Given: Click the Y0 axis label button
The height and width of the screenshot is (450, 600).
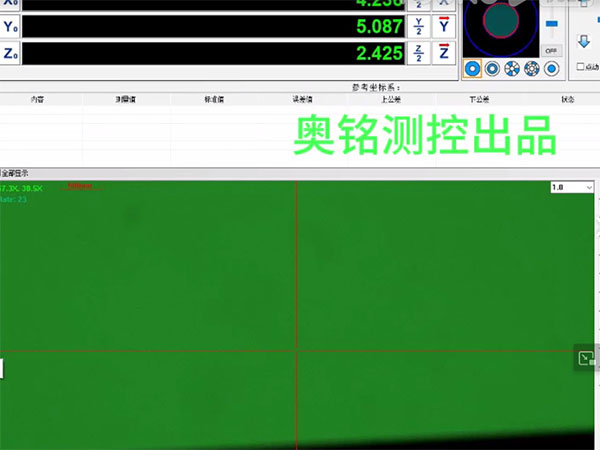Looking at the screenshot, I should click(x=10, y=27).
